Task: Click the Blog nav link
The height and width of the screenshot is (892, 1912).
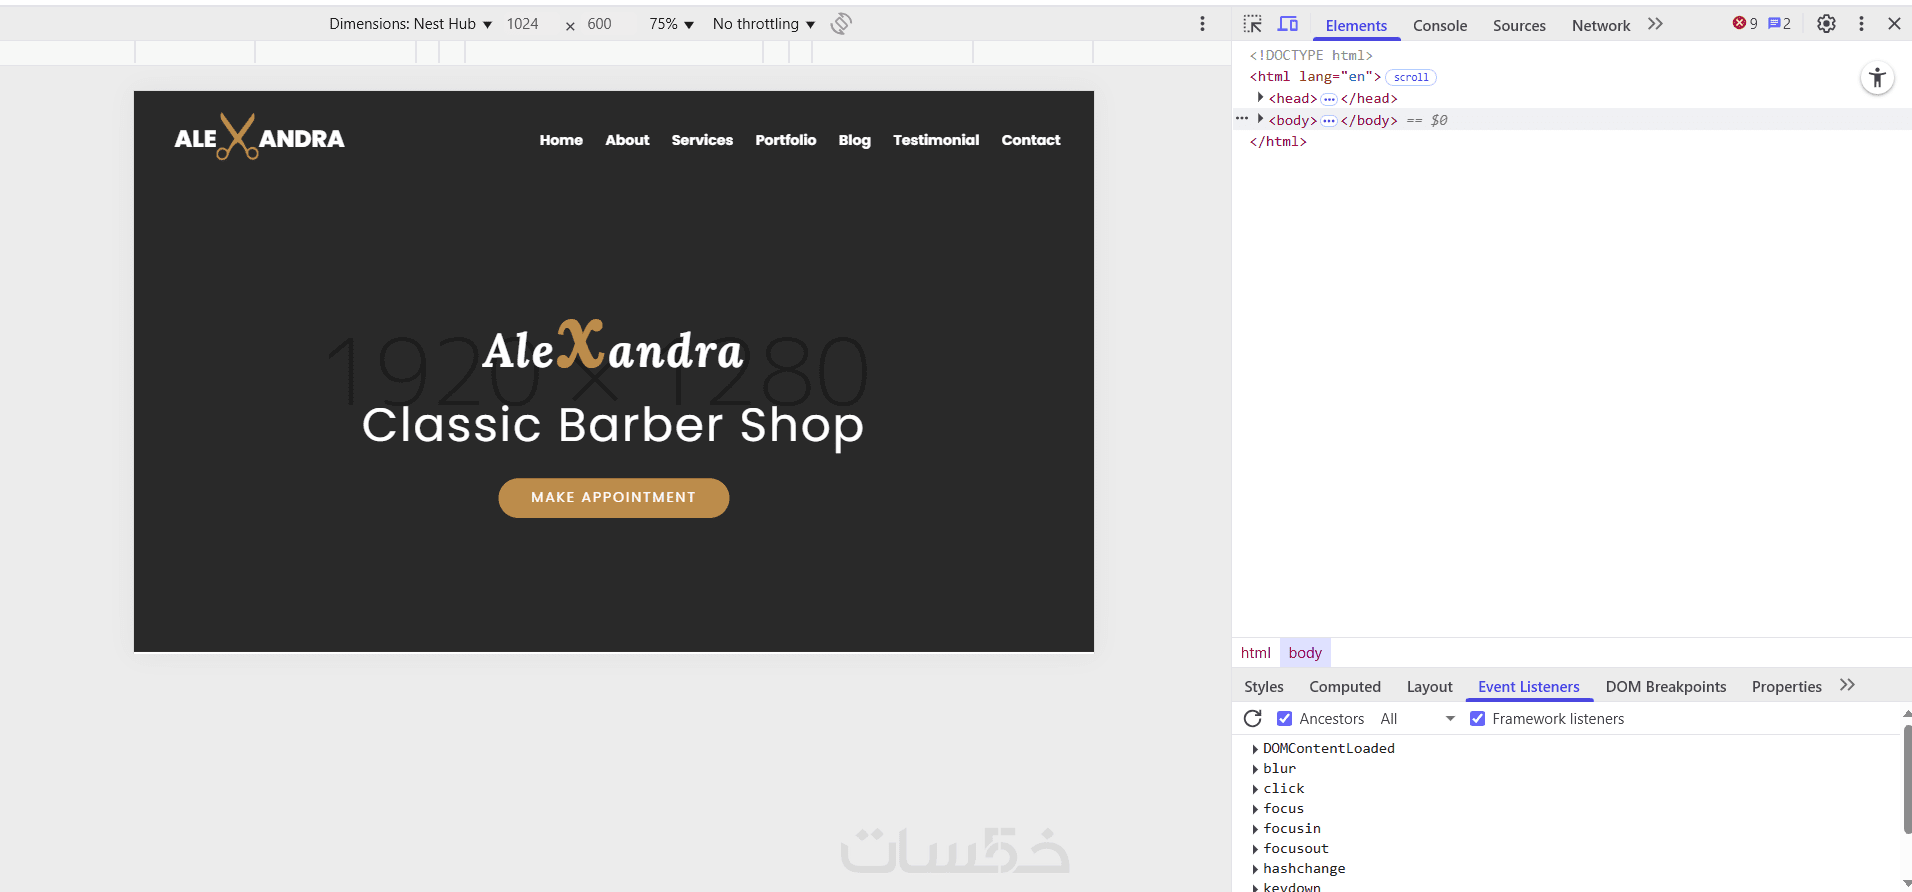Action: tap(854, 140)
